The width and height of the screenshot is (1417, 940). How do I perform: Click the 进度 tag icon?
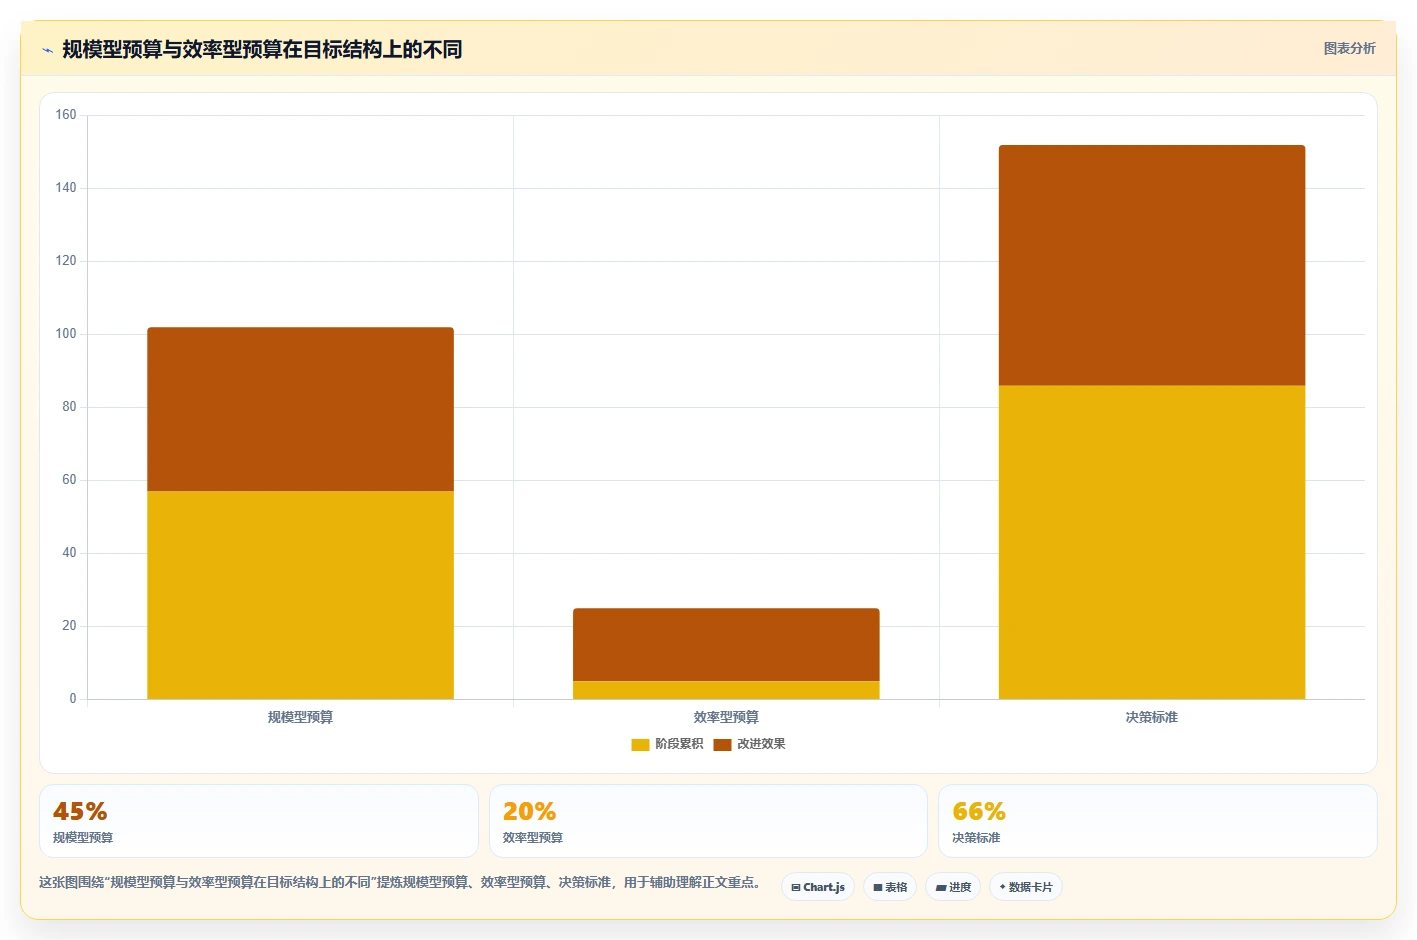pyautogui.click(x=941, y=888)
